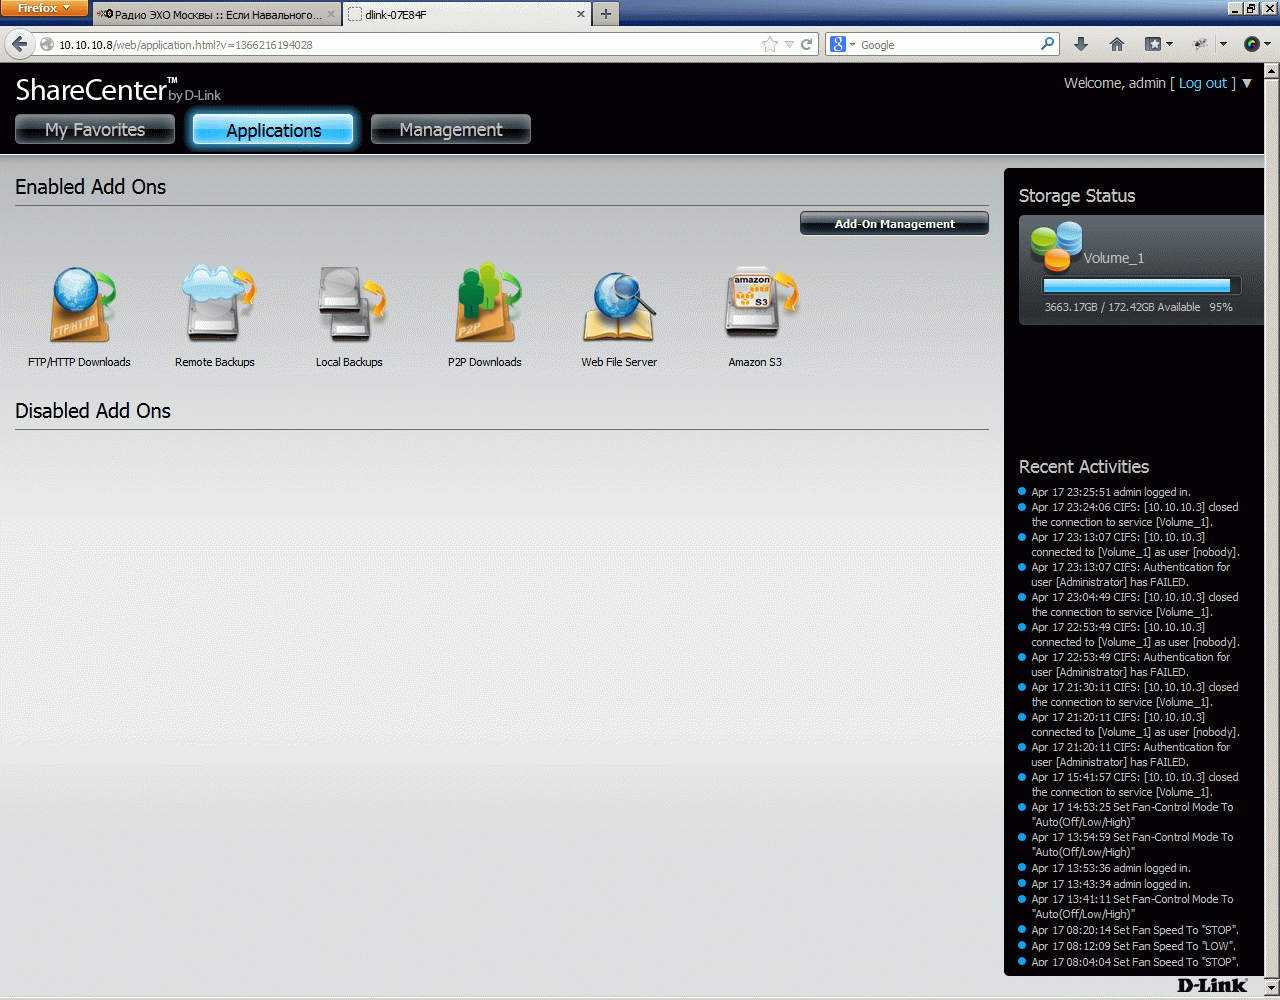The height and width of the screenshot is (1000, 1280).
Task: Click the search magnifier in the Google box
Action: [1047, 44]
